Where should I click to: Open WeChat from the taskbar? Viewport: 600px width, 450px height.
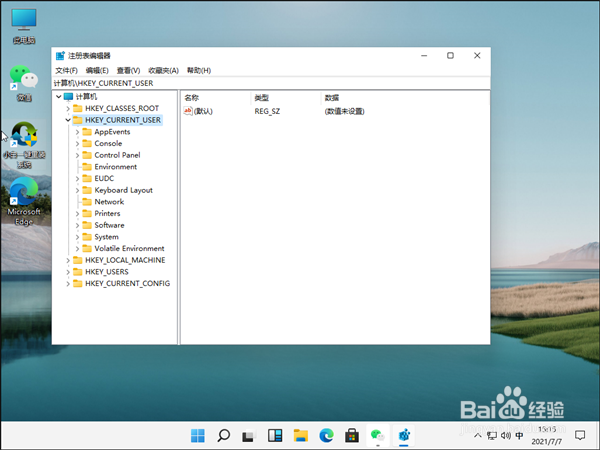point(378,435)
